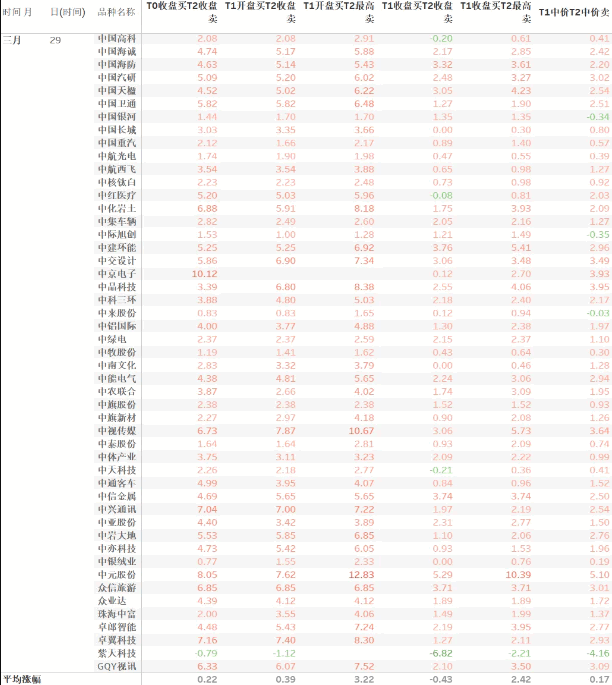The width and height of the screenshot is (612, 685).
Task: Select the 中际旭创 row name
Action: point(117,235)
